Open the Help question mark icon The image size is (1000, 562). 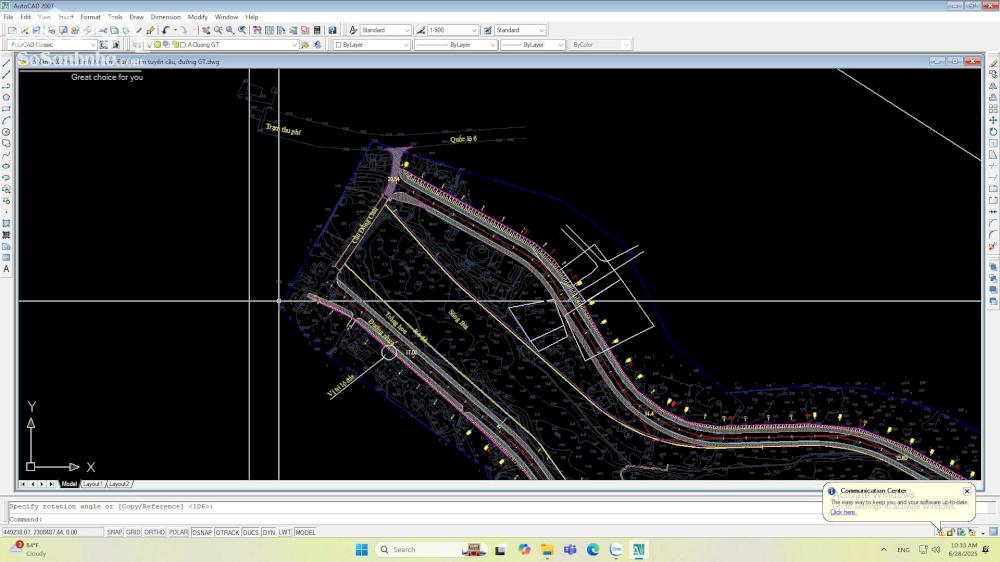point(333,30)
